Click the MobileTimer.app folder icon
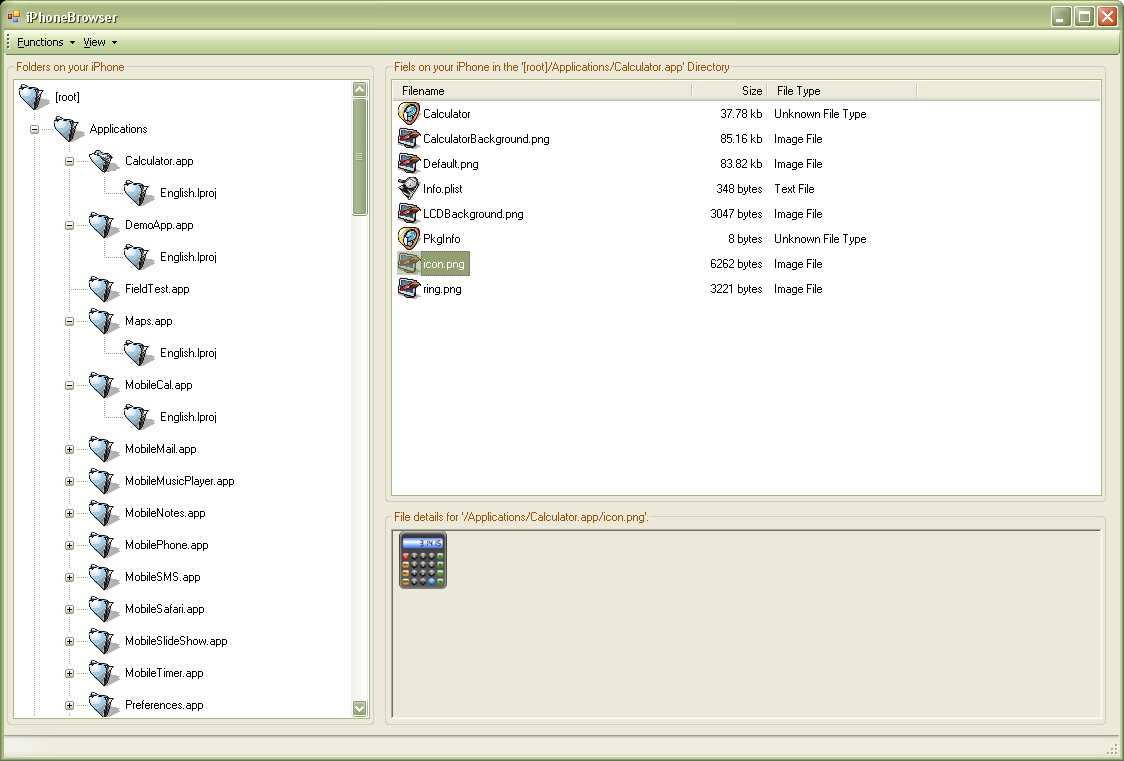Screen dimensions: 1124x761 point(103,673)
